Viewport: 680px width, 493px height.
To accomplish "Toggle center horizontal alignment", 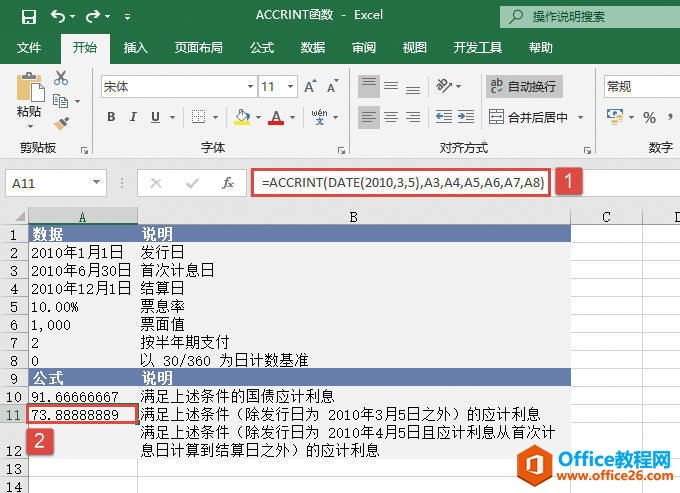I will point(391,117).
